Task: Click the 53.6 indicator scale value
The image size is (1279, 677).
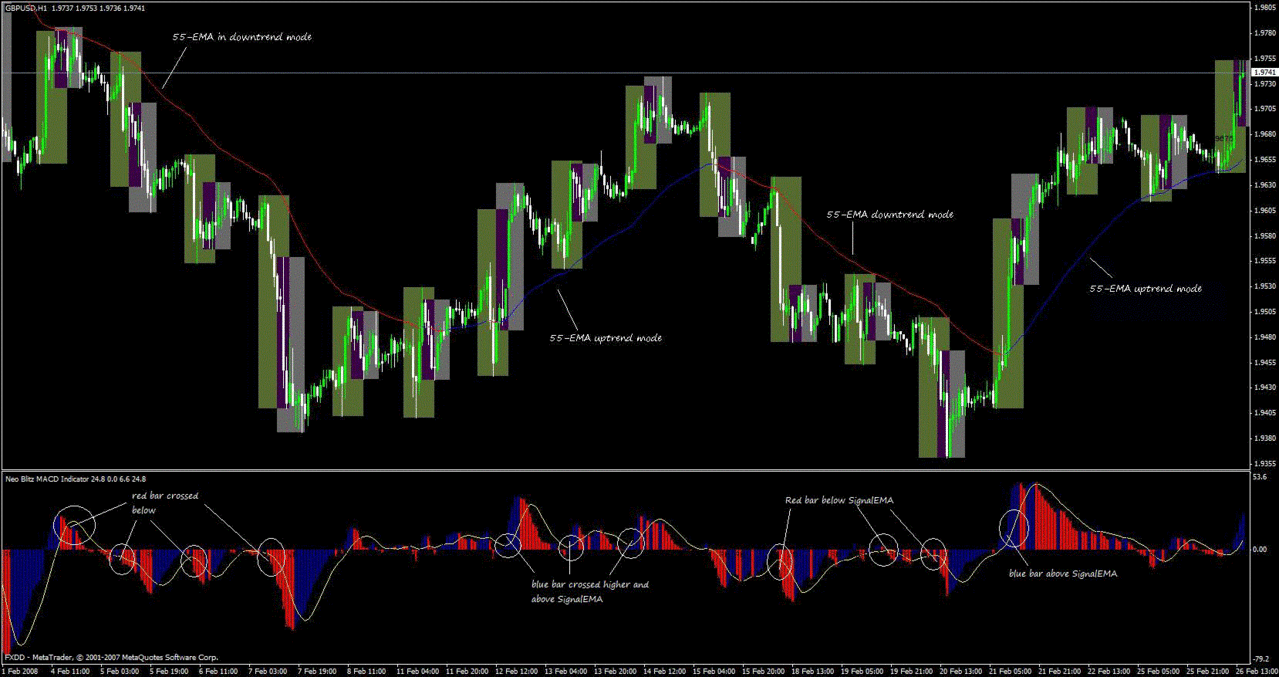Action: click(x=1261, y=478)
